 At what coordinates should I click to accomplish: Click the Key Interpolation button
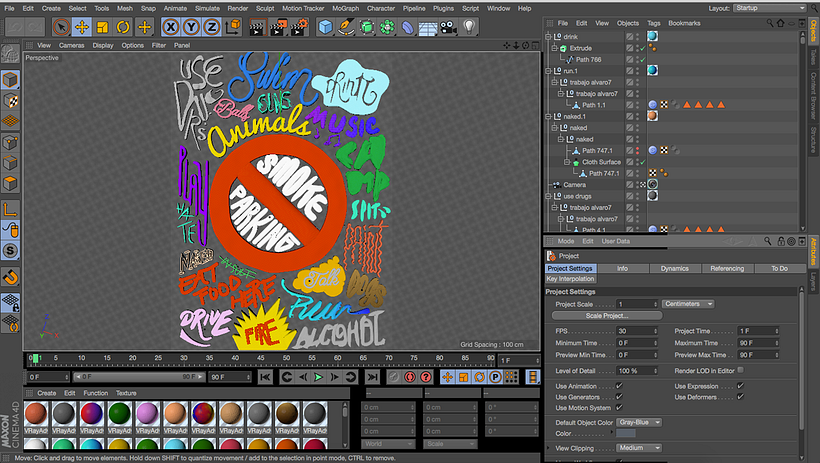click(570, 279)
